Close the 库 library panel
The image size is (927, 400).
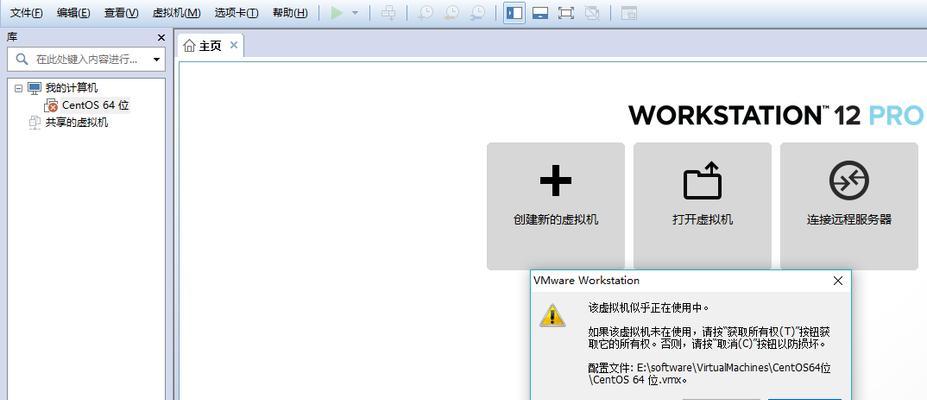[x=161, y=37]
